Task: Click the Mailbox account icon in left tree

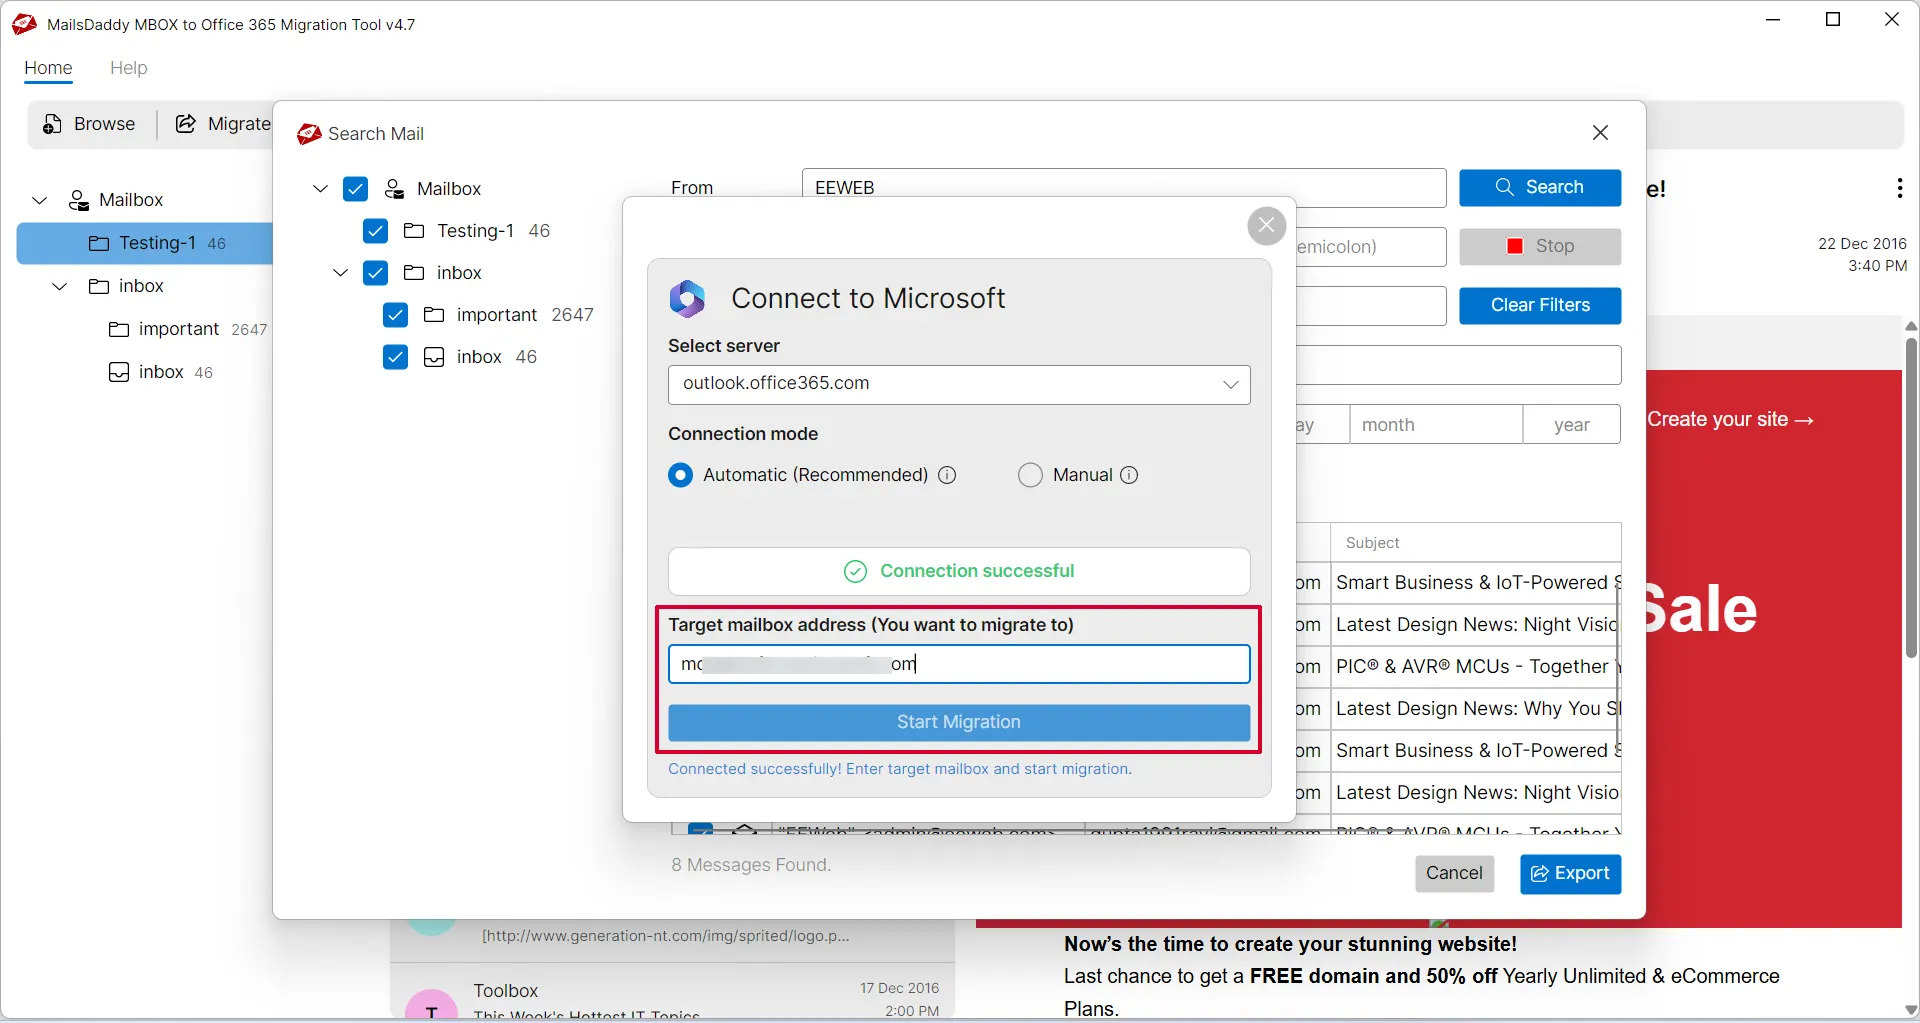Action: 78,200
